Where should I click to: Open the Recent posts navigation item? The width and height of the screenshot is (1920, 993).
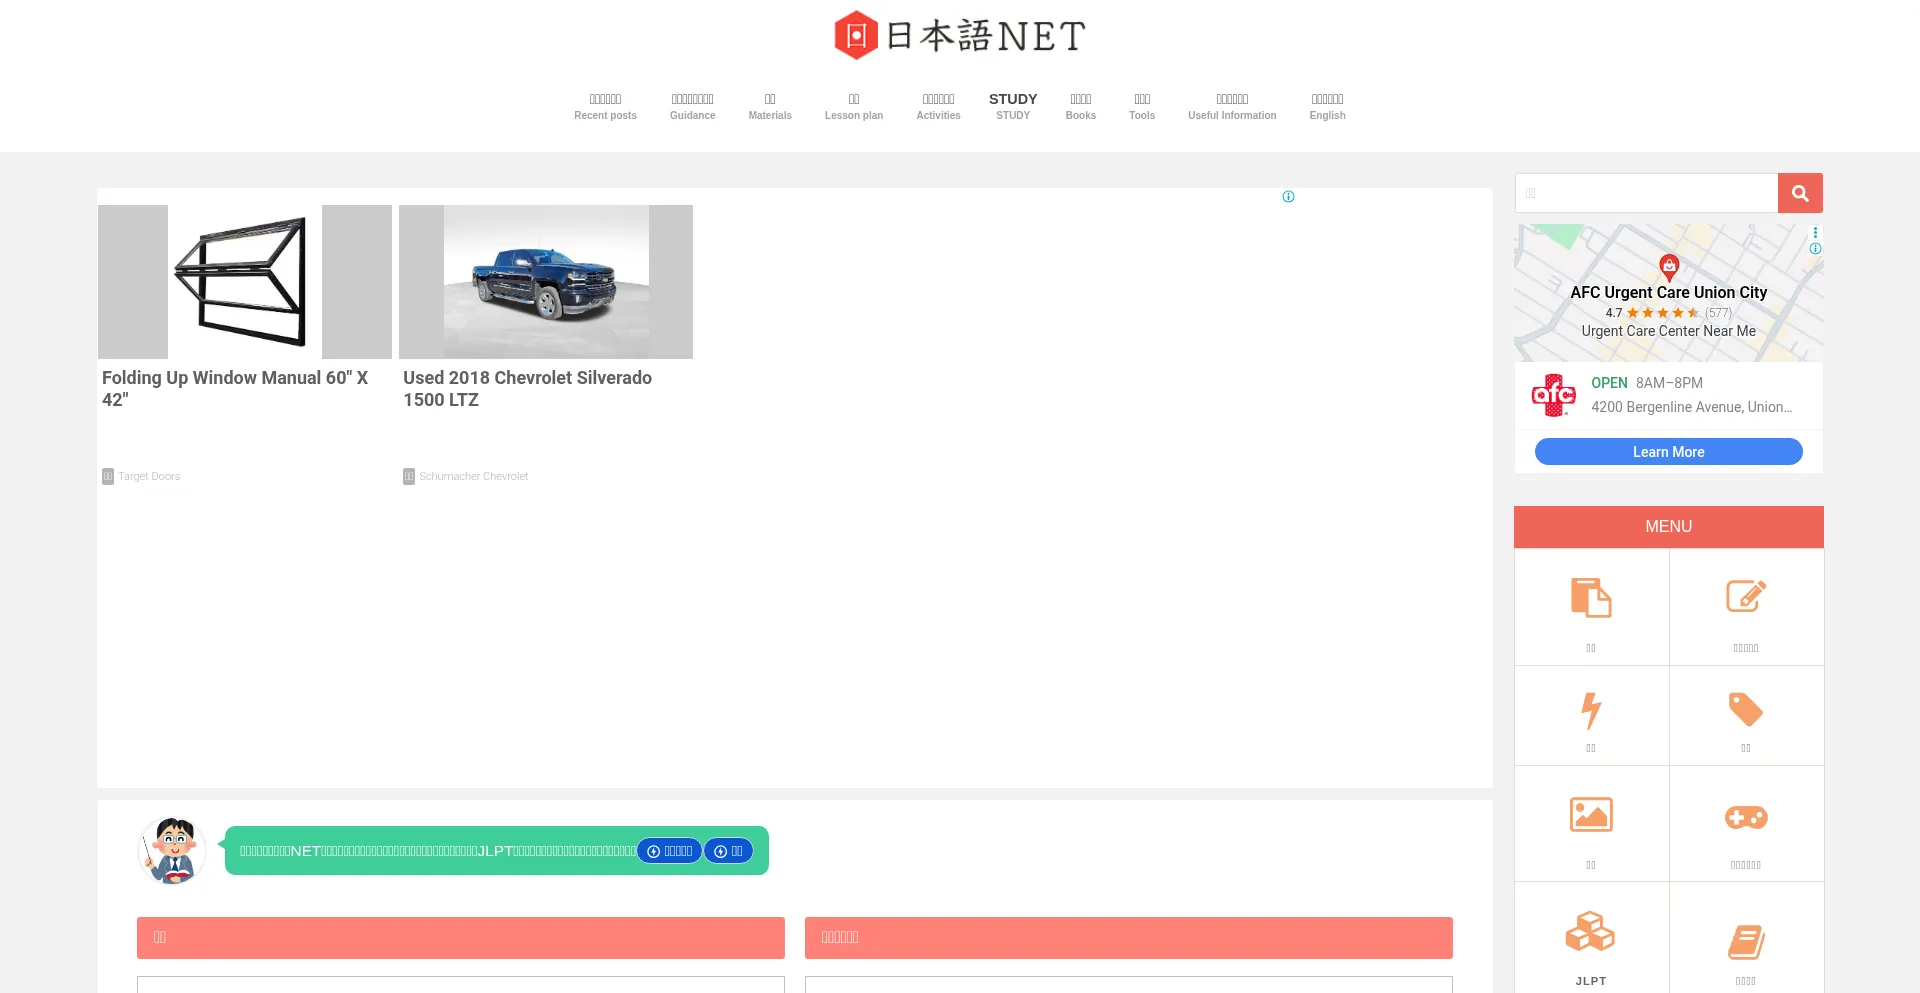tap(605, 106)
